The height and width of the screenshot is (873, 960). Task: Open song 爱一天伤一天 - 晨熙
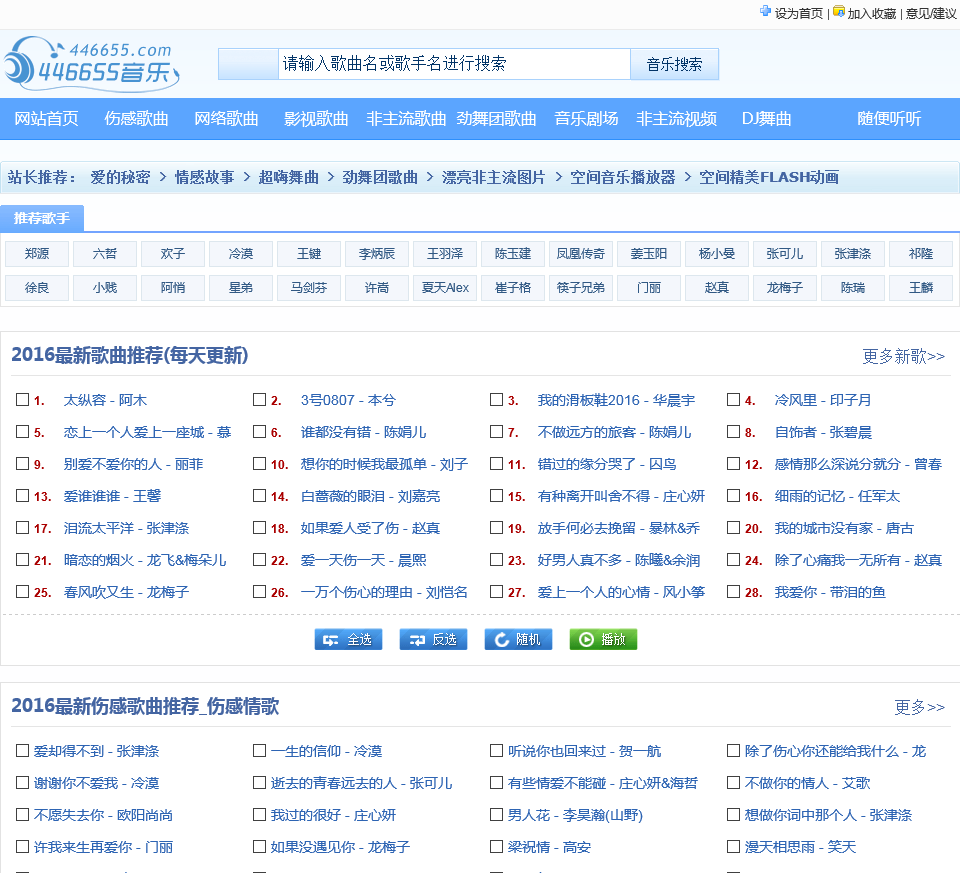363,560
